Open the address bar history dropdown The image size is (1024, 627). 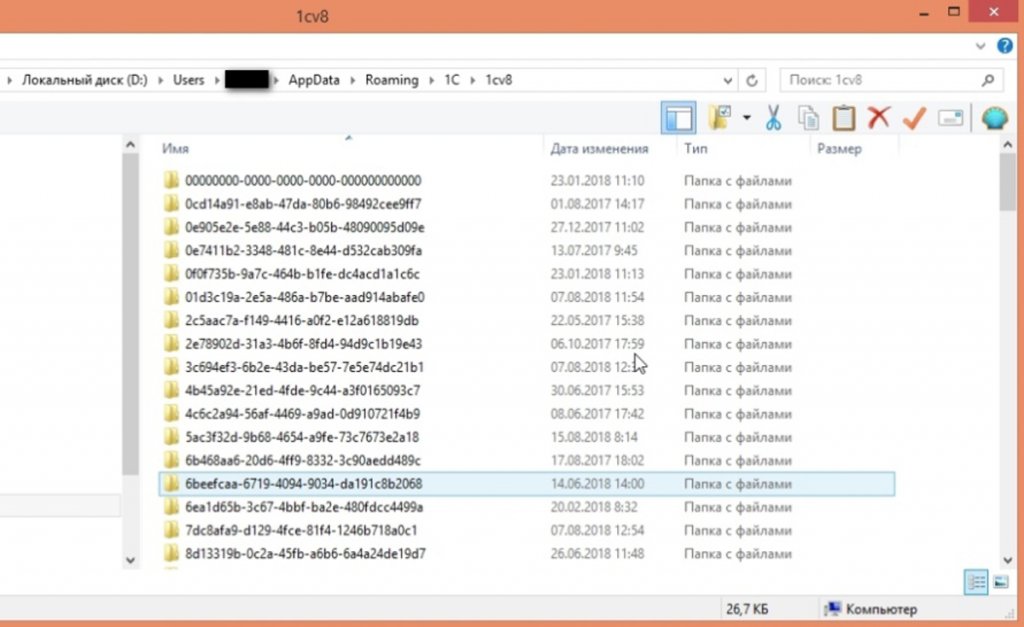[728, 80]
